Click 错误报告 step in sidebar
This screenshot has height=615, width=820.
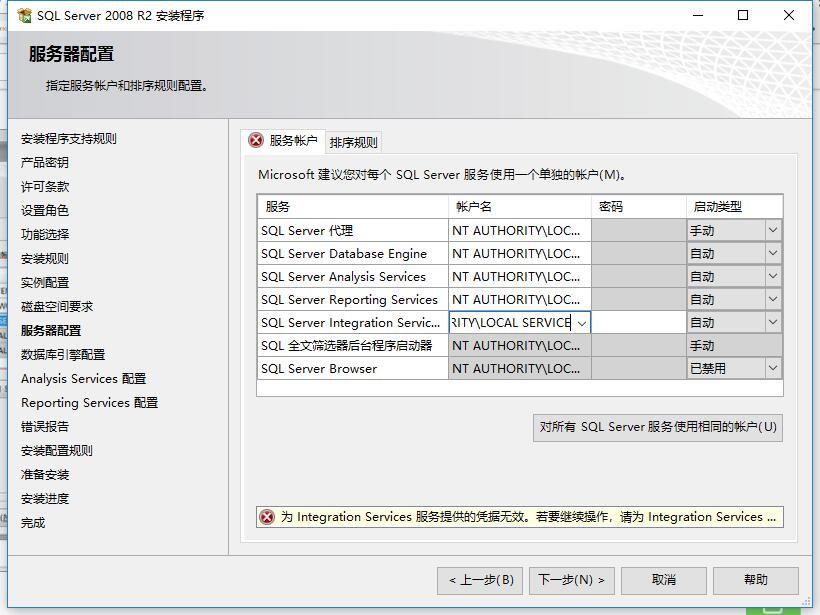(44, 427)
